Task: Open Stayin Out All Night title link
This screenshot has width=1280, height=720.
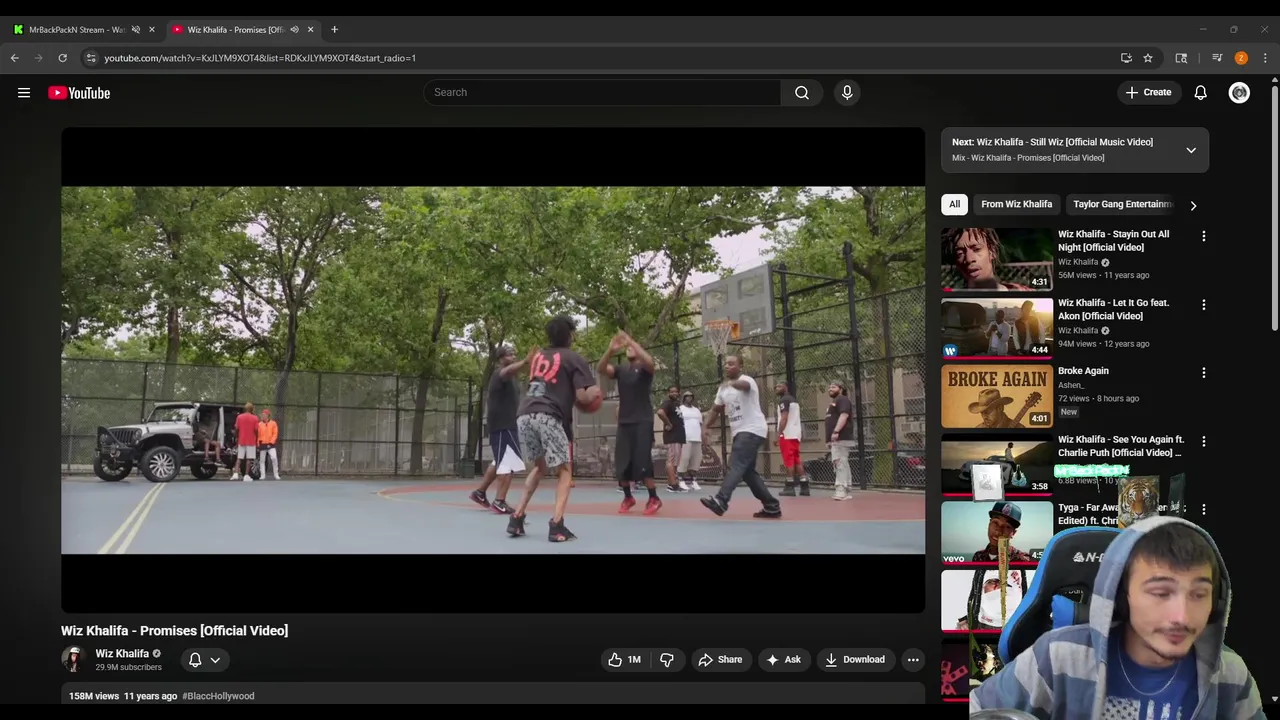Action: 1113,241
